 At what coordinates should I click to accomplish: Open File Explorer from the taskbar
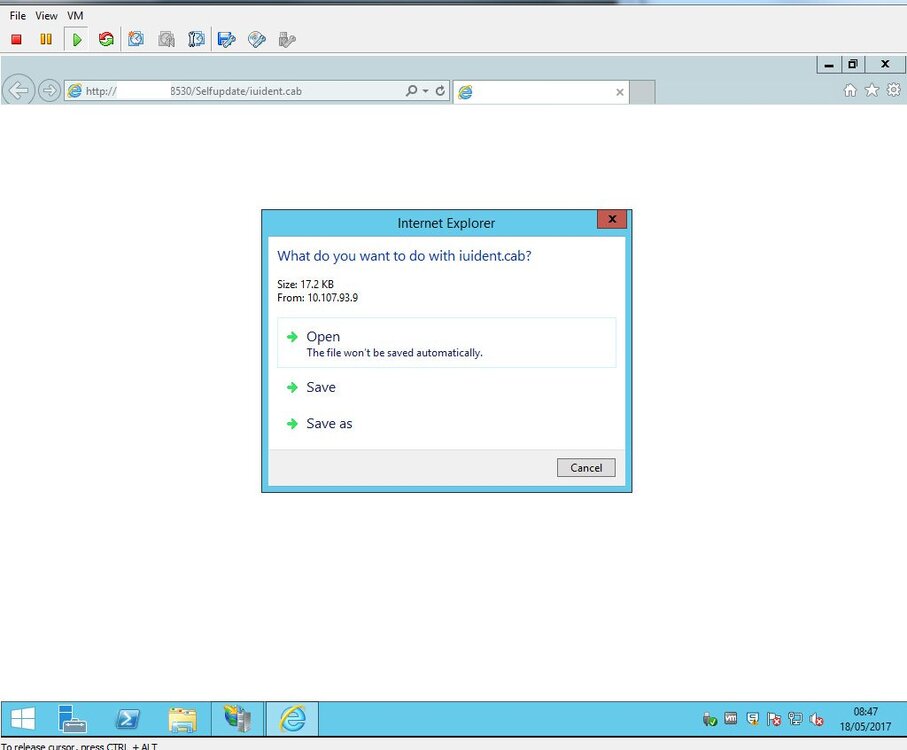click(182, 719)
